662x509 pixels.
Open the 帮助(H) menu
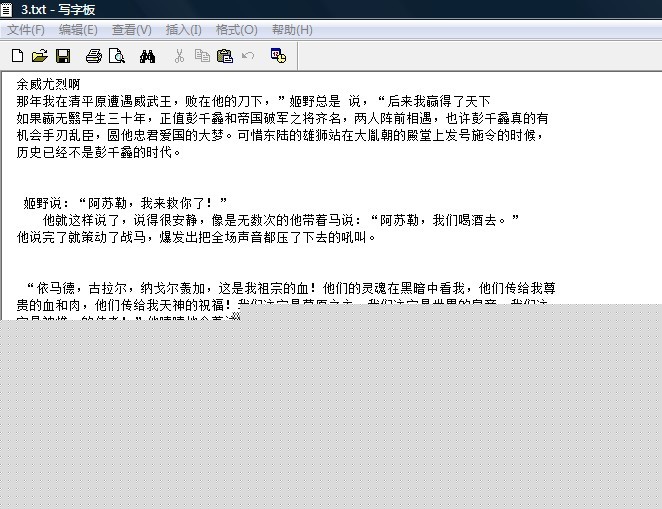tap(292, 30)
